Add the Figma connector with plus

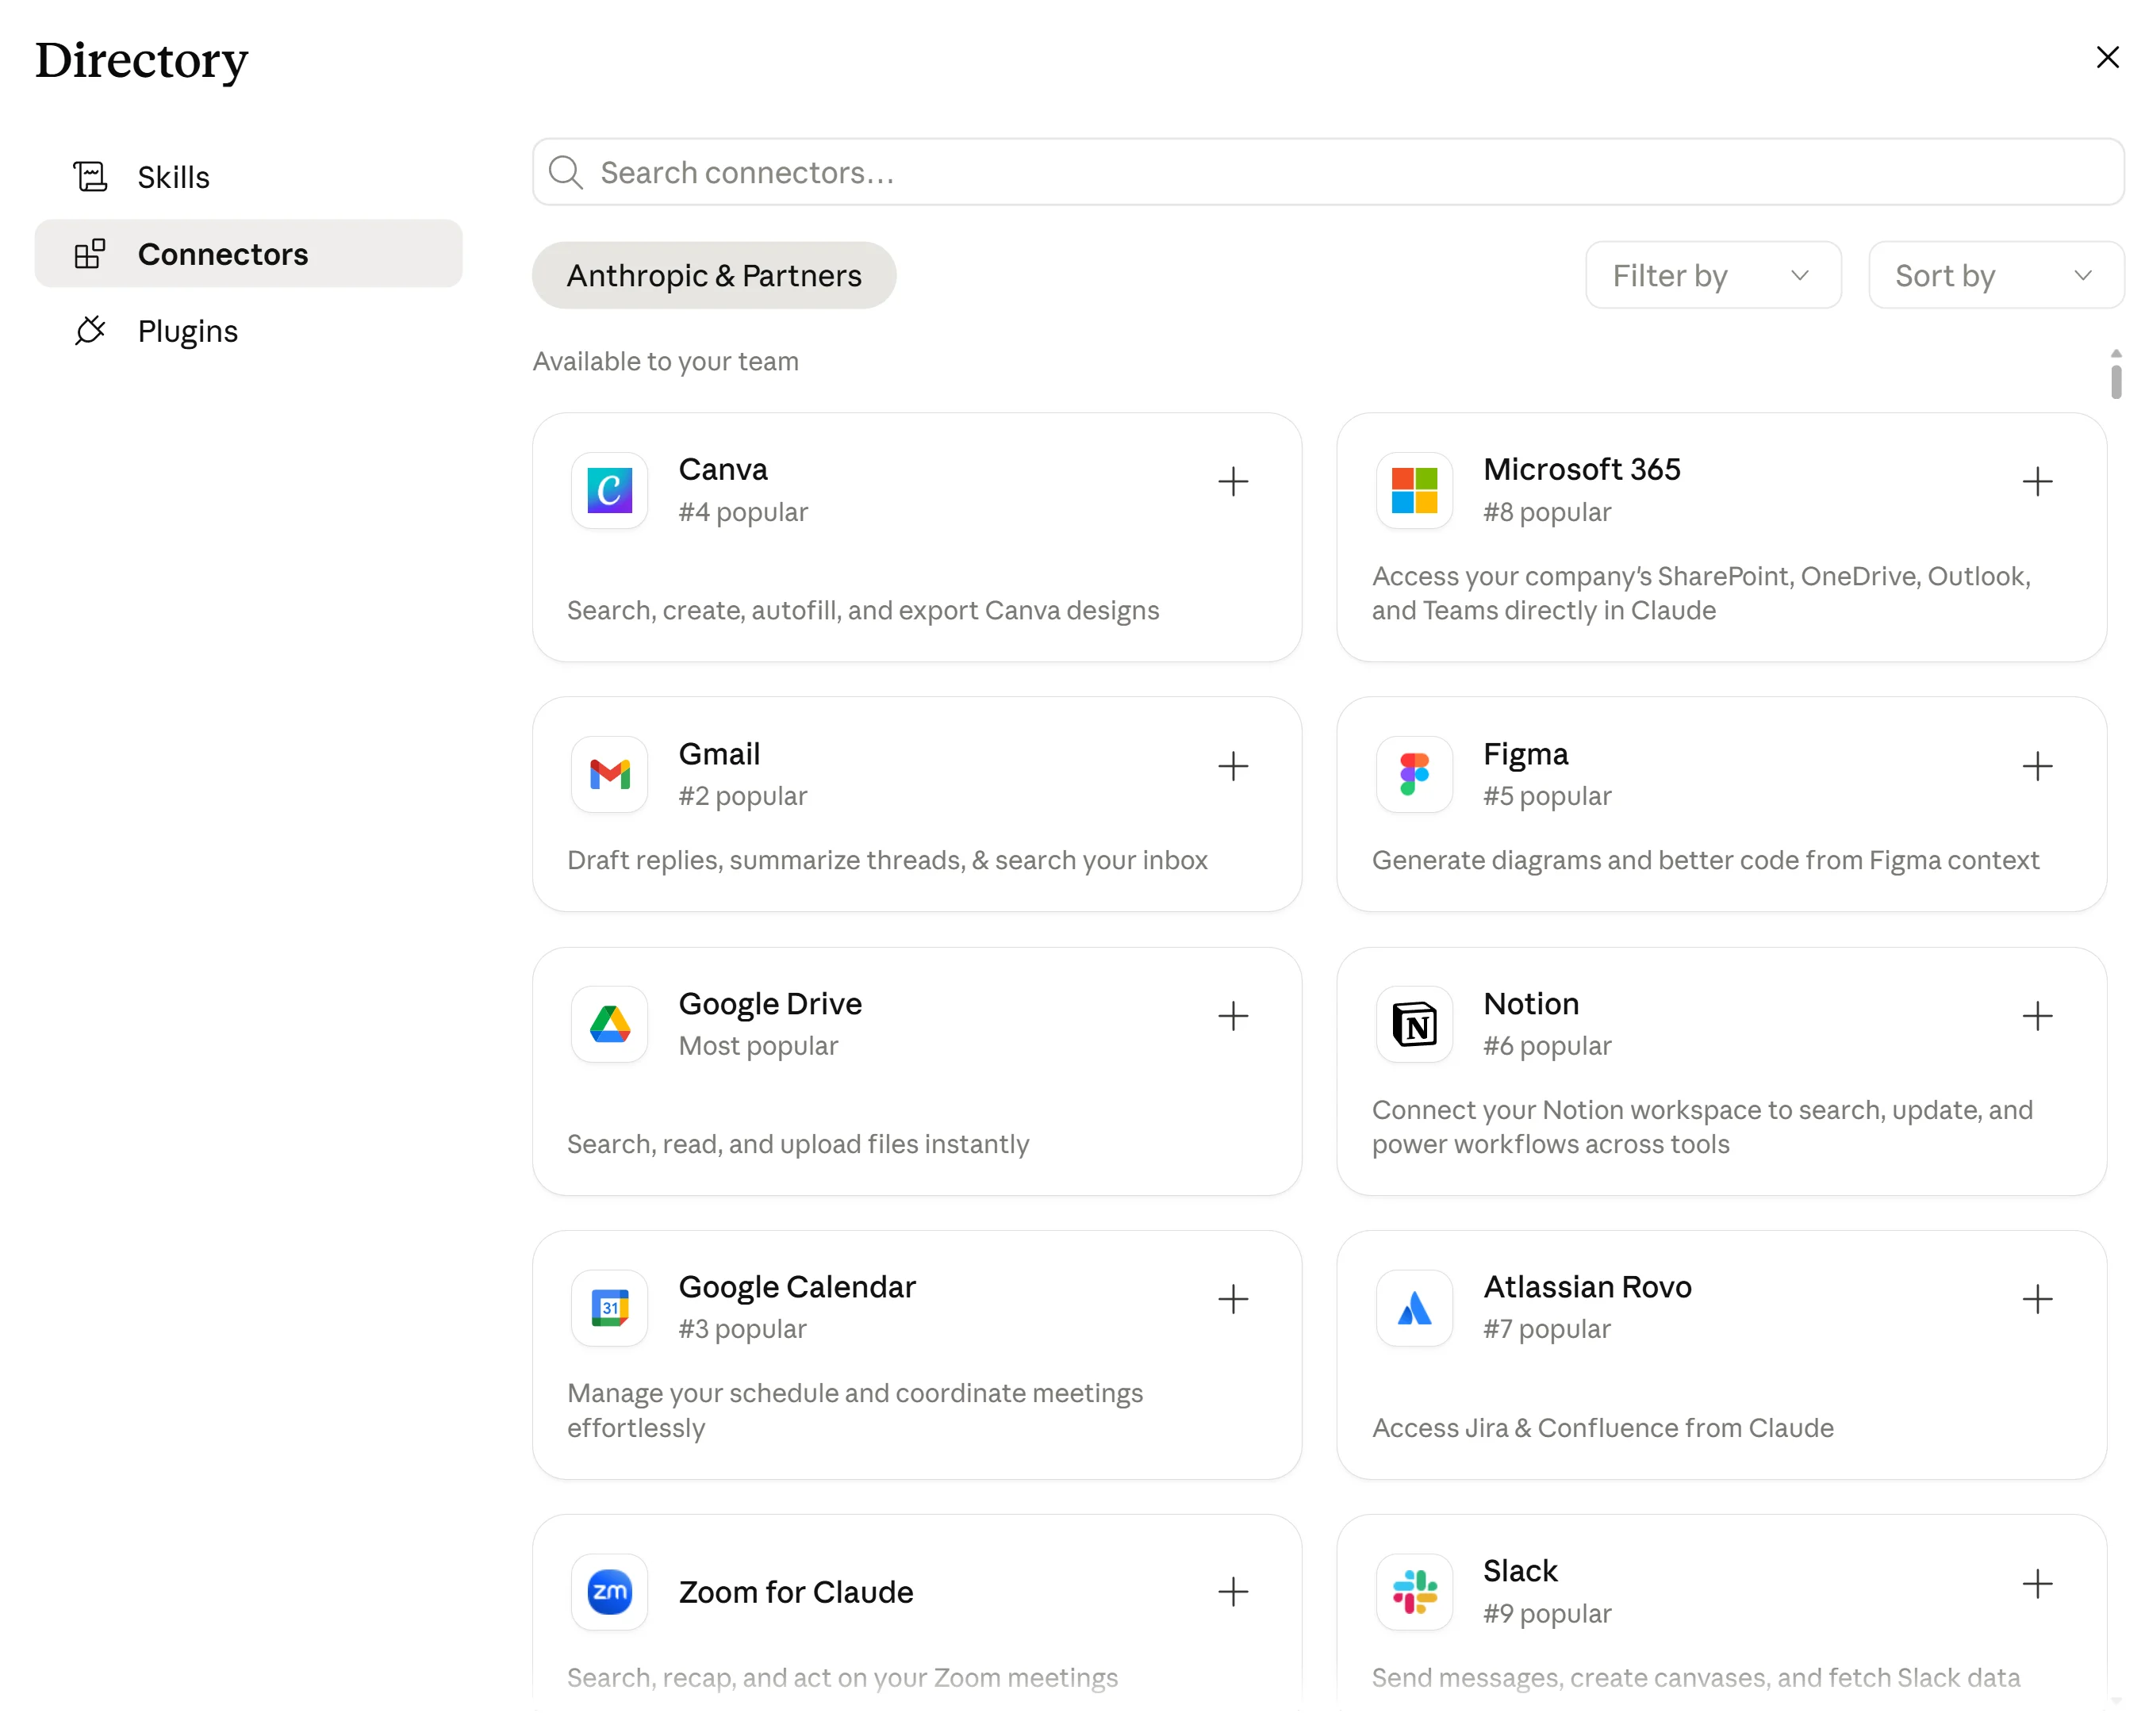[x=2037, y=766]
